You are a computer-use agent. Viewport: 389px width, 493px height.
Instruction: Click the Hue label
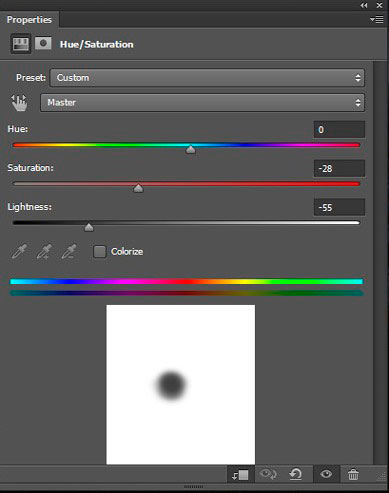(18, 129)
